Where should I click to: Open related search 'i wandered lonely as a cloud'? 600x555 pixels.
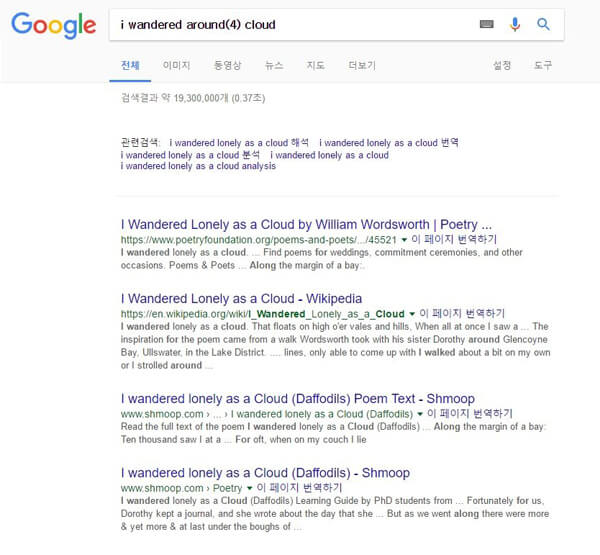tap(329, 155)
